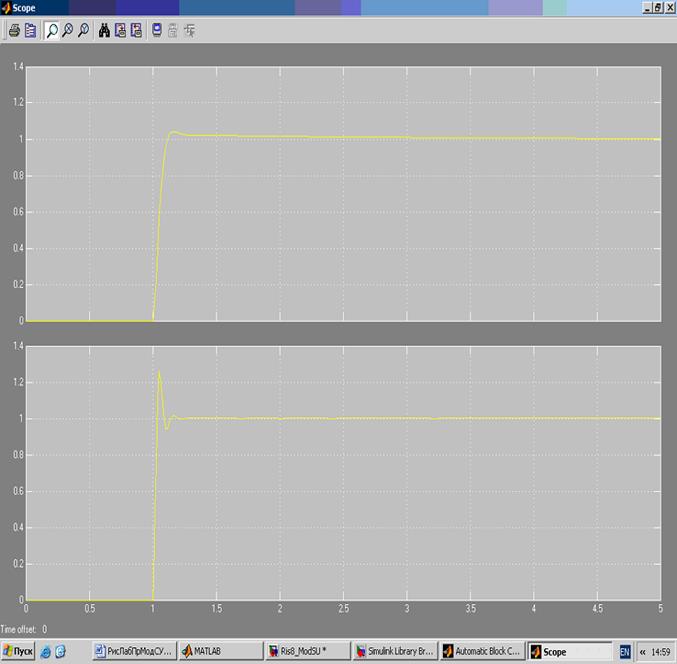Switch to the Ris8_ModSU model window
This screenshot has width=677, height=664.
[x=308, y=651]
